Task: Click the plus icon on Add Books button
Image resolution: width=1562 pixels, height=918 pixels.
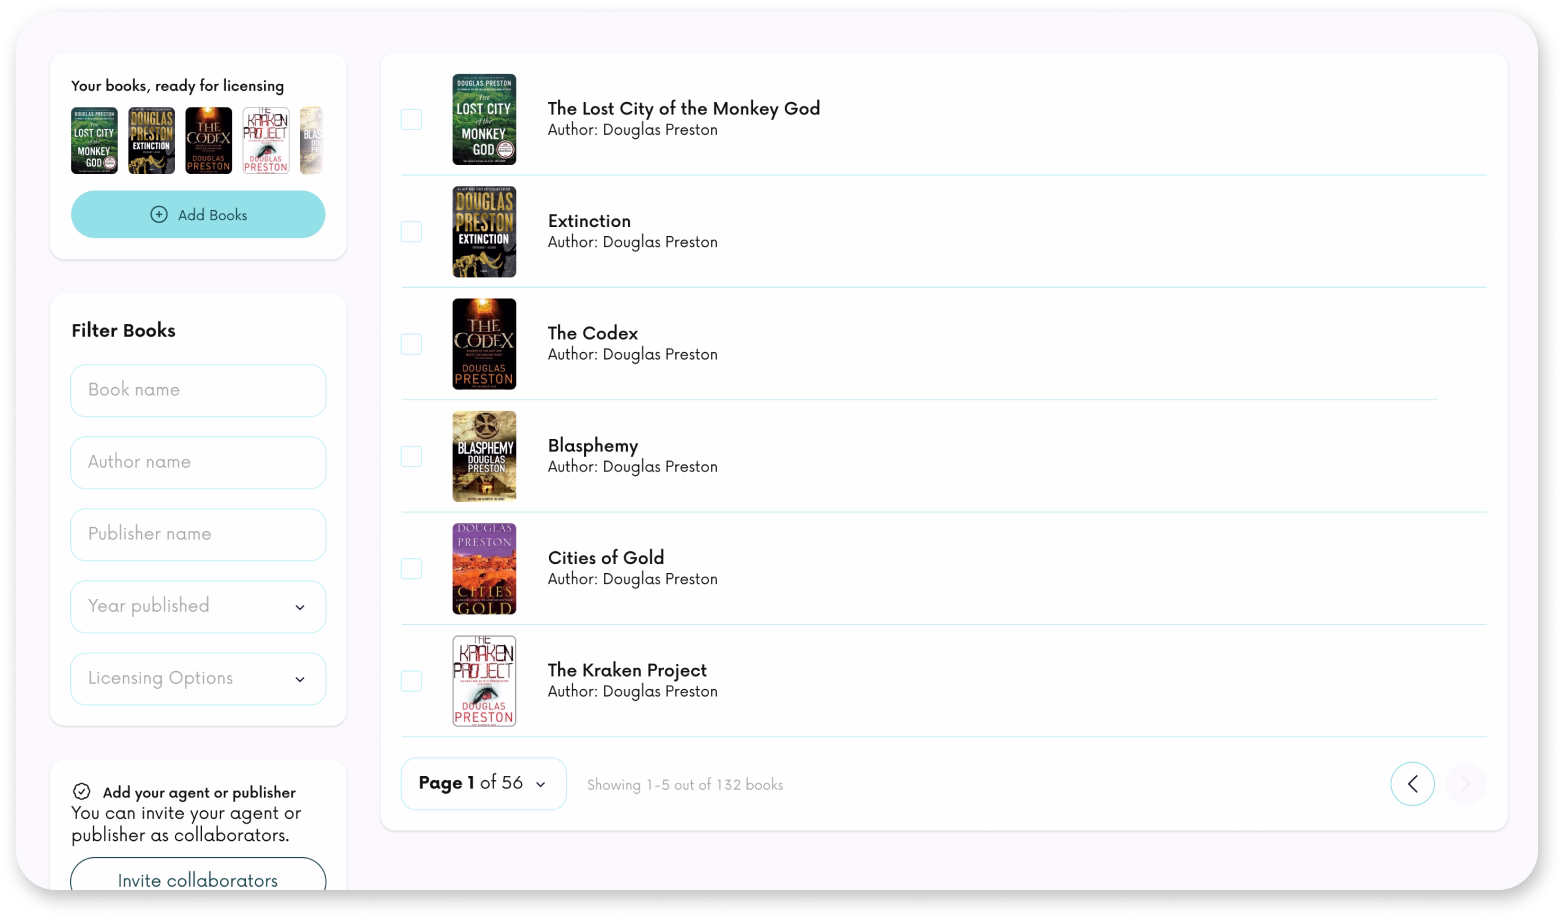Action: pos(159,215)
